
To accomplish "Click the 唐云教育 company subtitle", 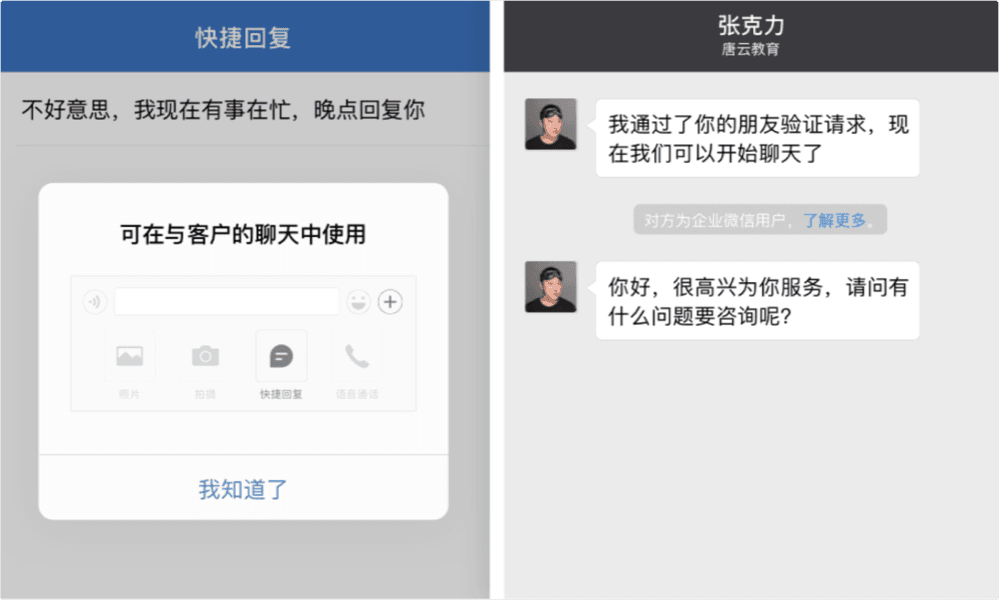I will coord(751,49).
